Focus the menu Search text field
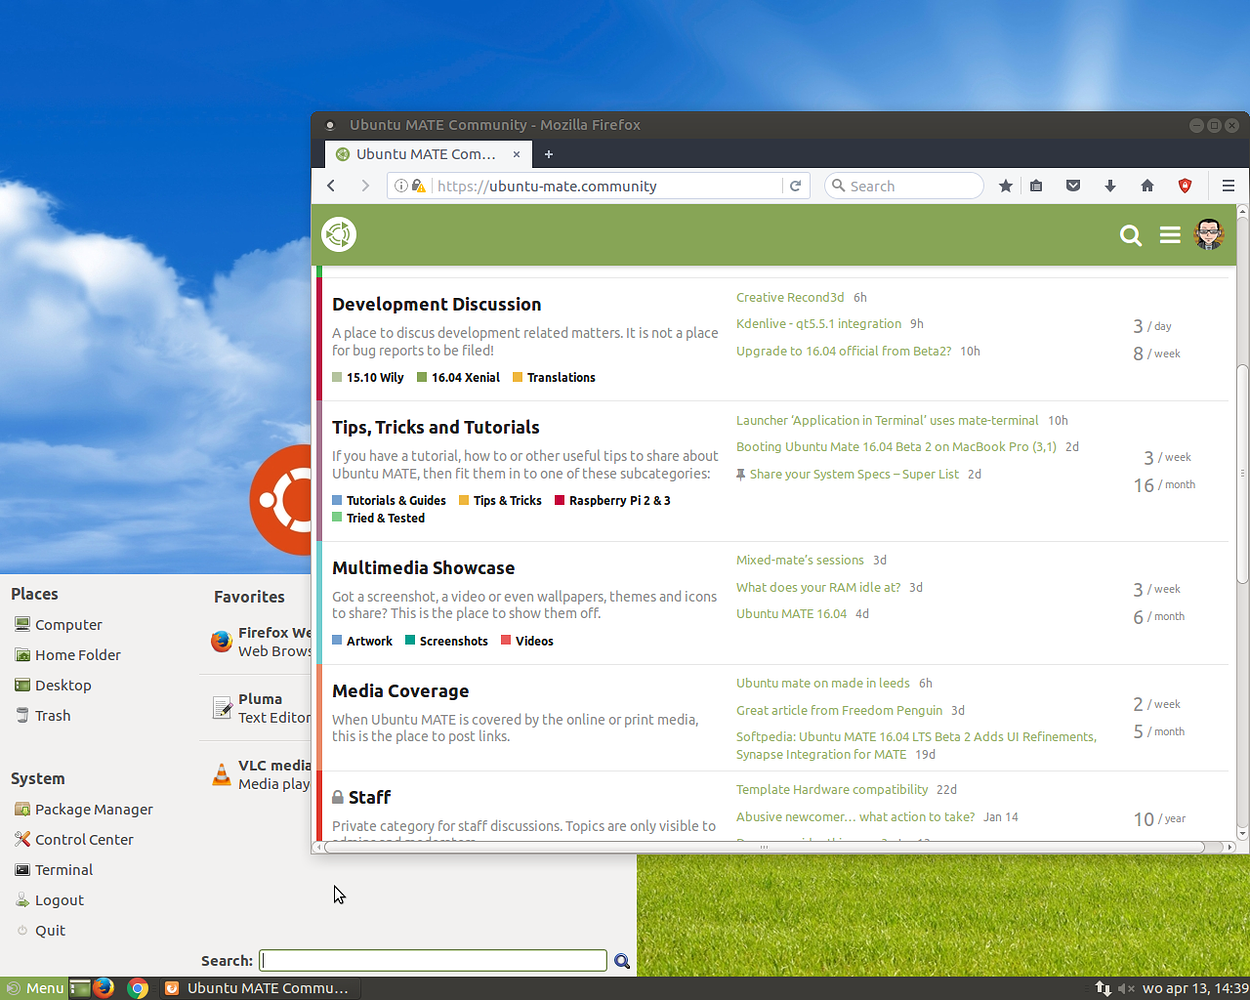The width and height of the screenshot is (1250, 1000). click(433, 961)
